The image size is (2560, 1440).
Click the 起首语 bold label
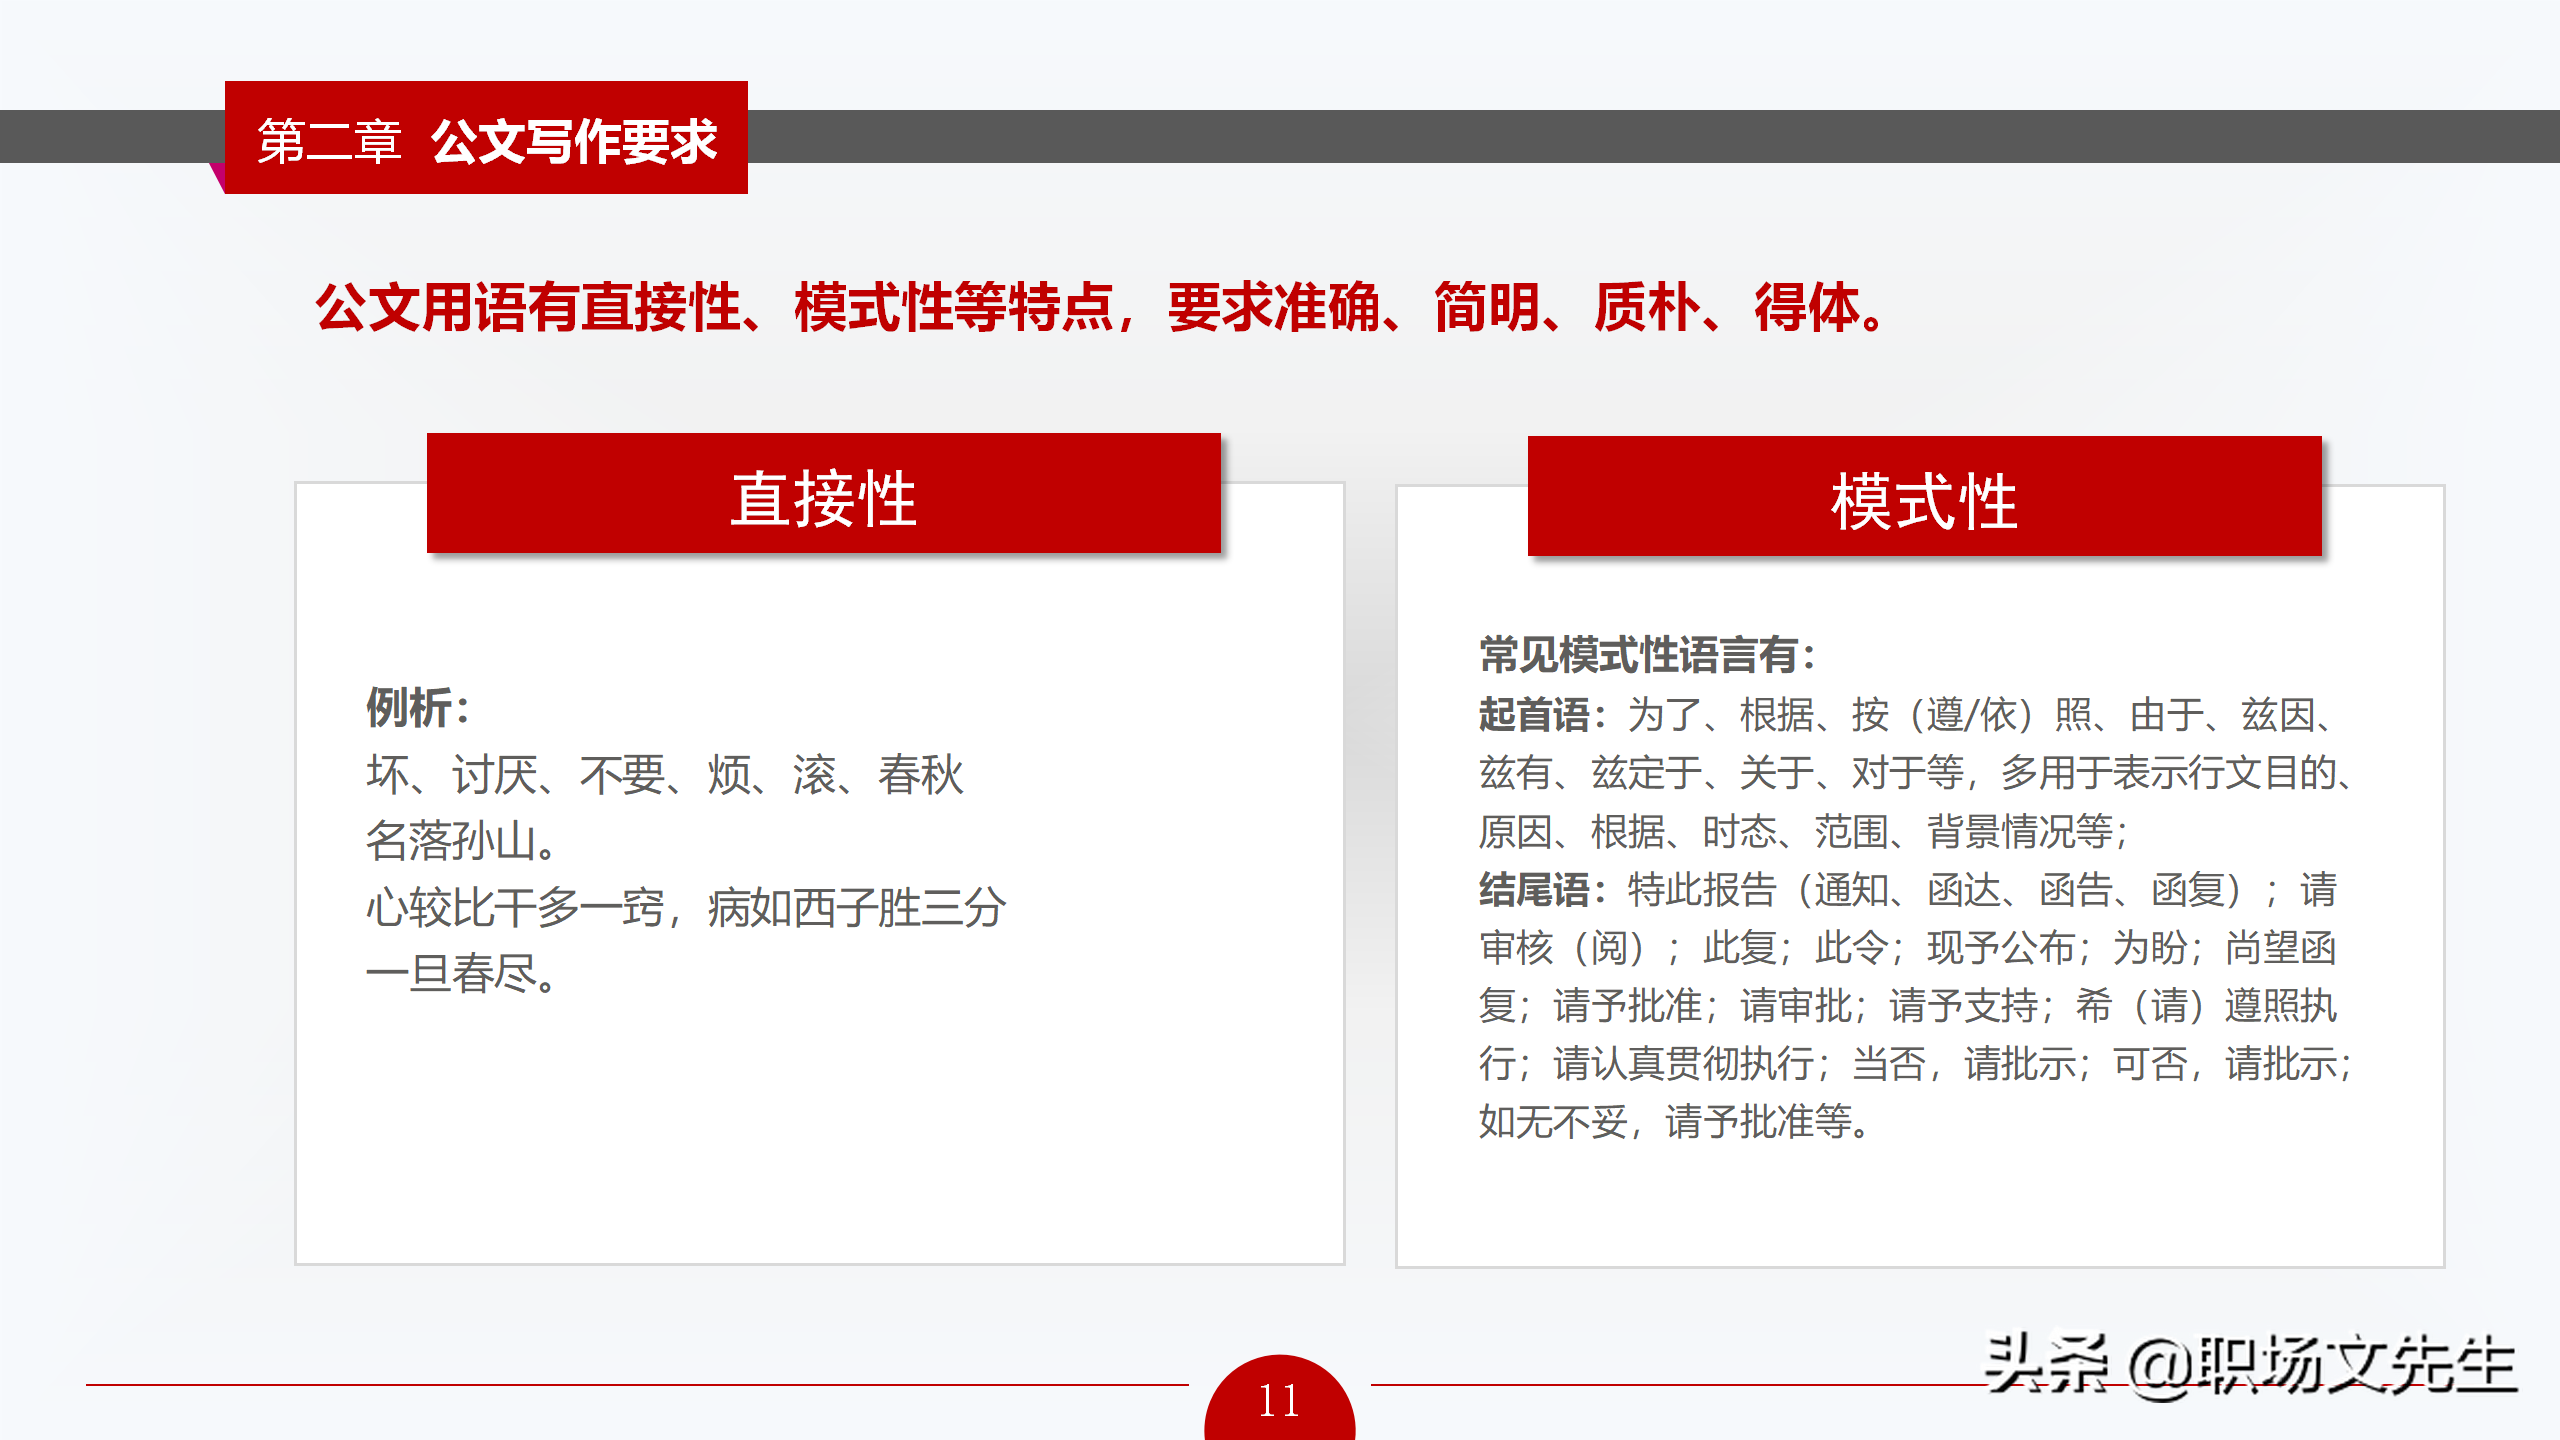click(x=1534, y=715)
